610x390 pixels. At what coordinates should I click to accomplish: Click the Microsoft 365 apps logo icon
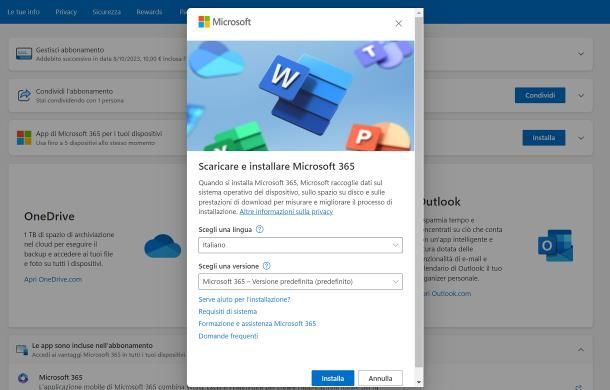coord(24,137)
